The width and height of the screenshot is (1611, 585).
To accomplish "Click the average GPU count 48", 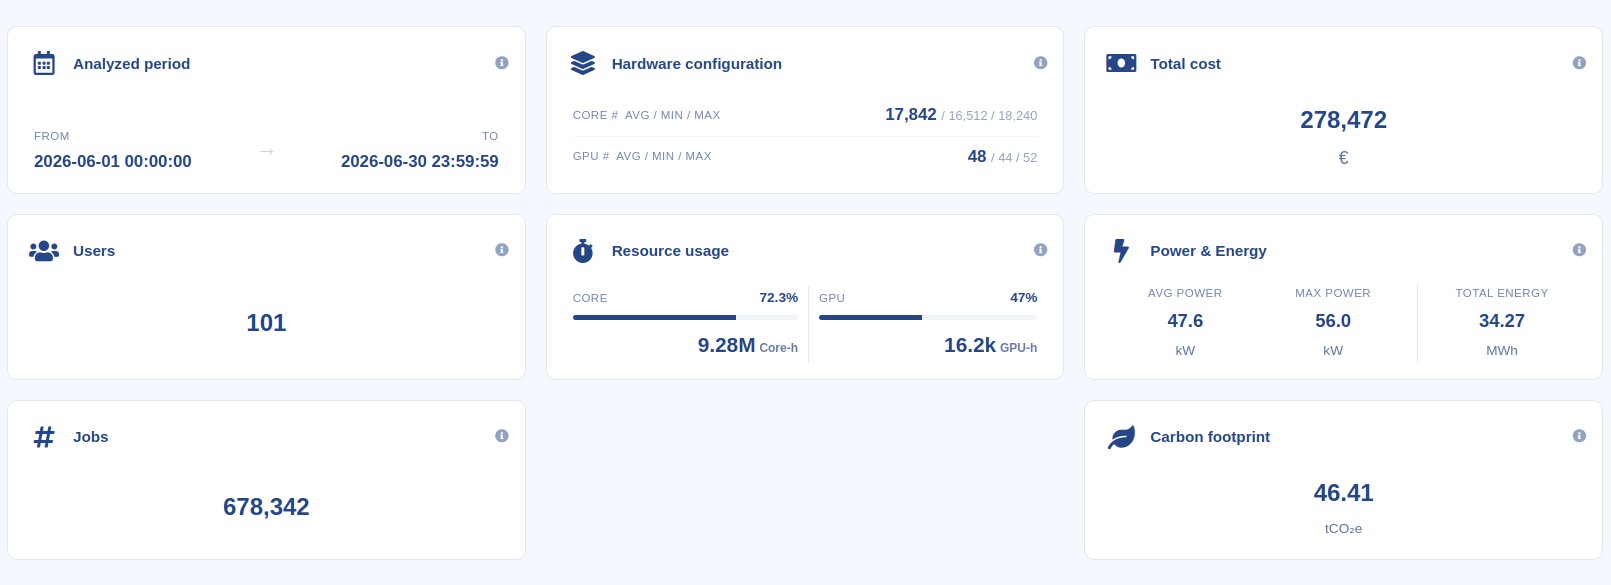I will coord(977,156).
